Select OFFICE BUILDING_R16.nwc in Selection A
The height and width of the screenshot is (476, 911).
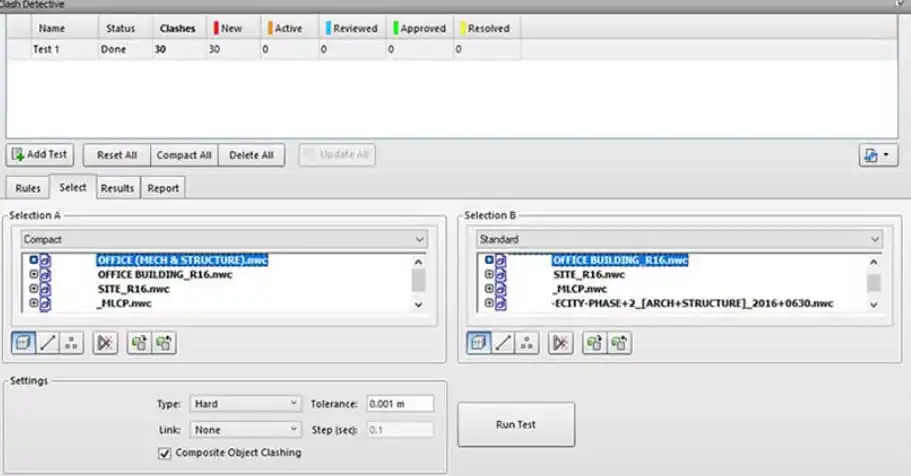165,274
